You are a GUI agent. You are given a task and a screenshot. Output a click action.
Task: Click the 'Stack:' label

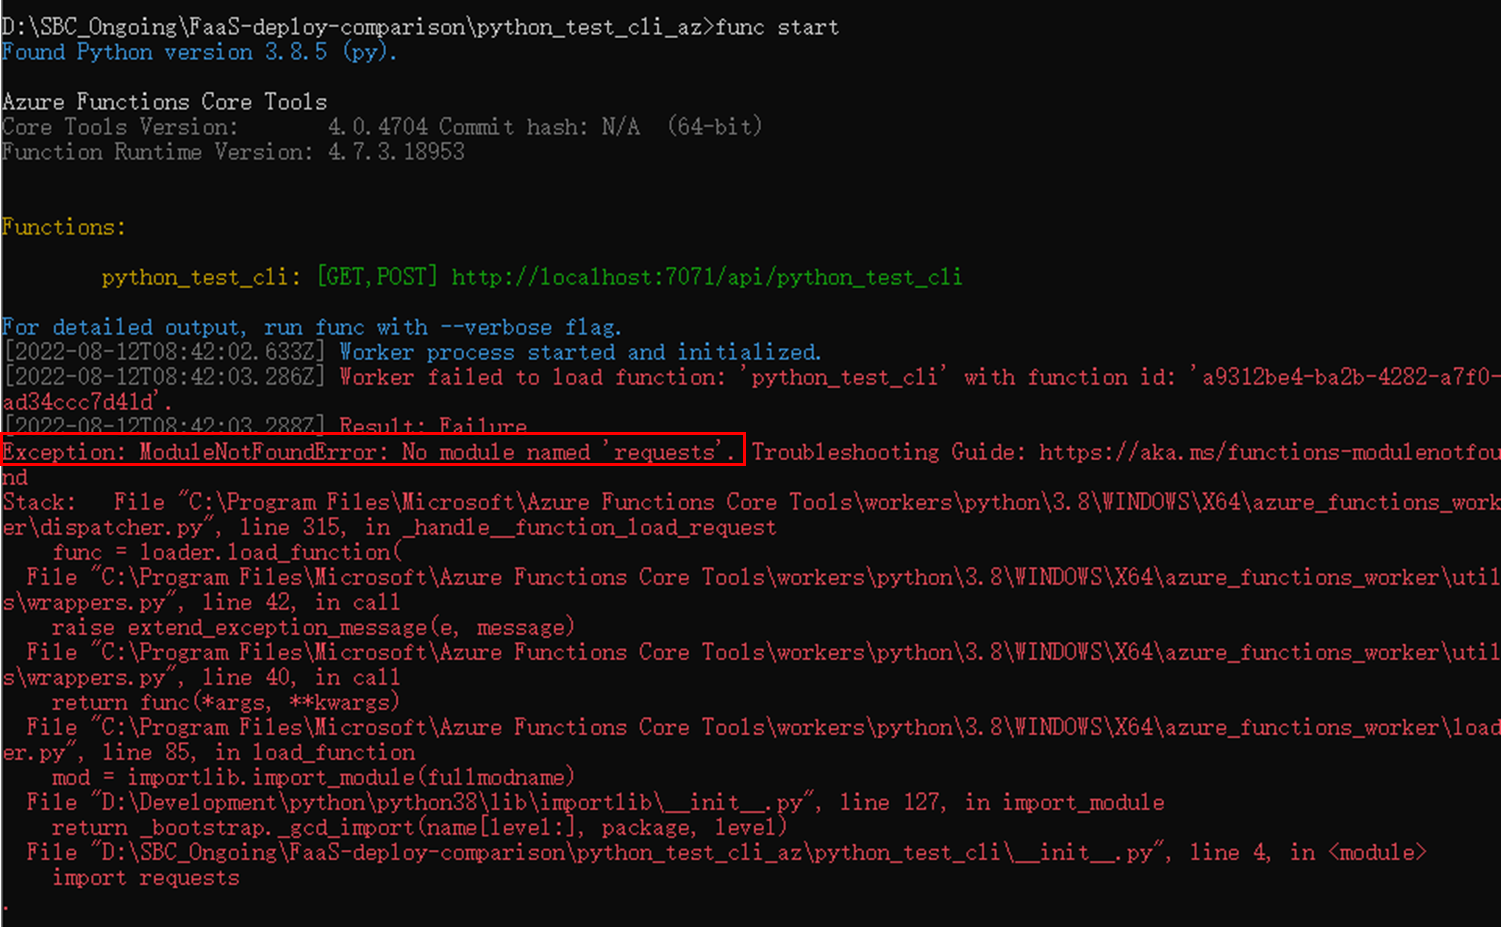coord(38,502)
